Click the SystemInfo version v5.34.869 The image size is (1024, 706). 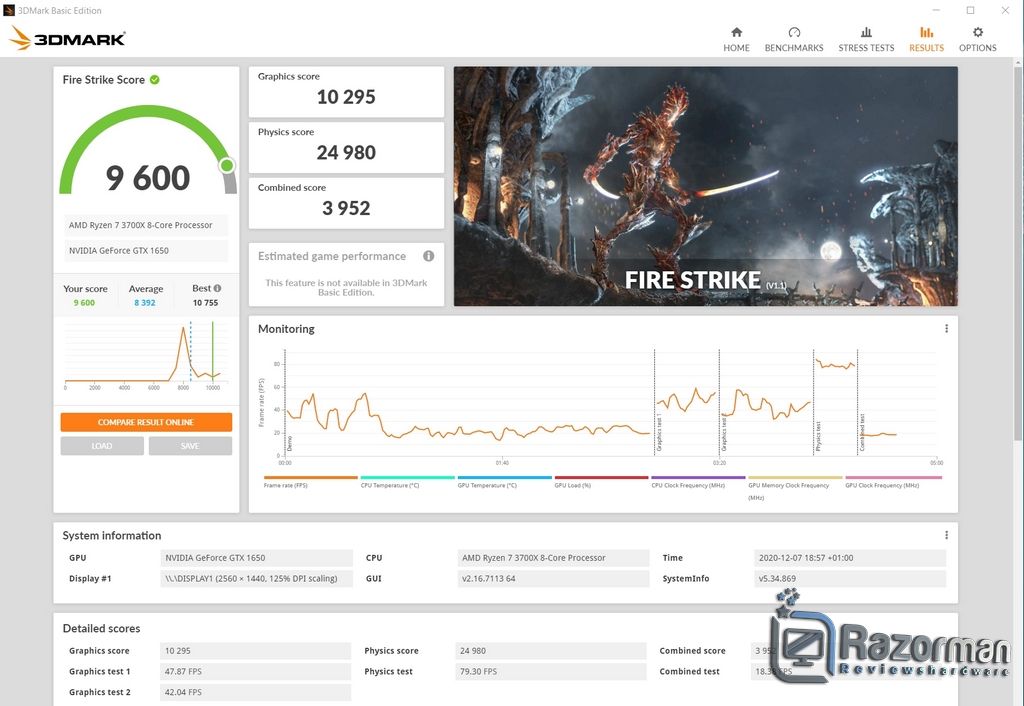click(x=850, y=579)
